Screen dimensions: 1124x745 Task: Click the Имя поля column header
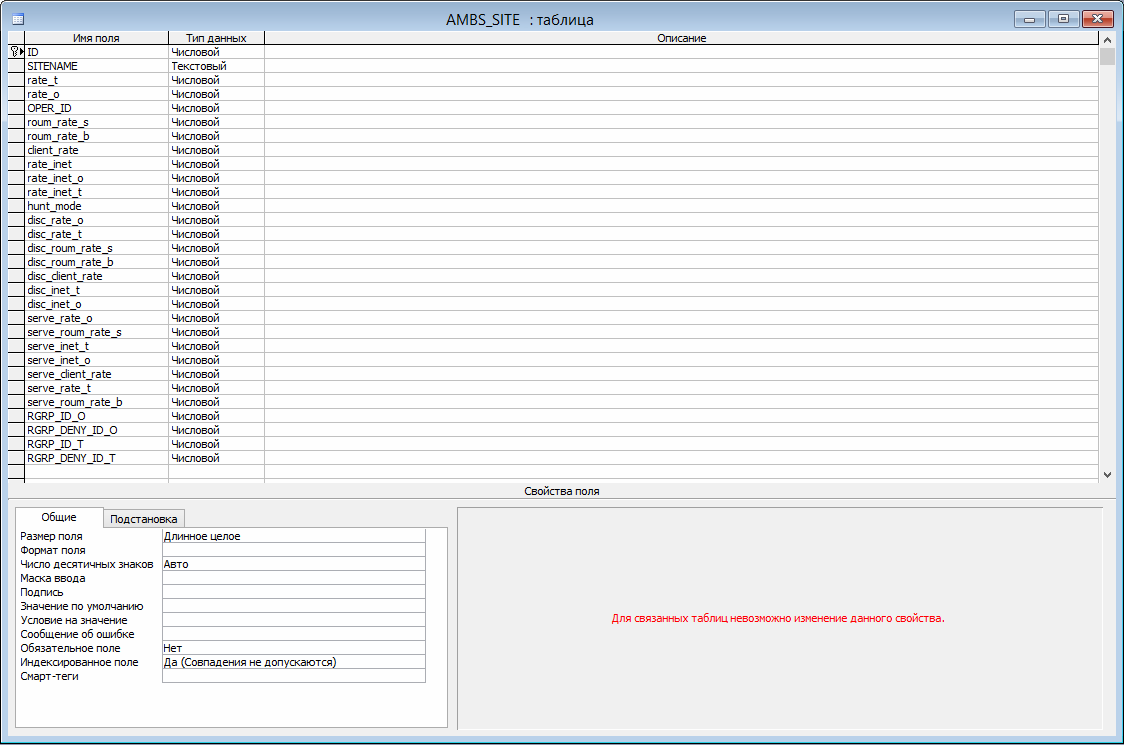point(96,38)
